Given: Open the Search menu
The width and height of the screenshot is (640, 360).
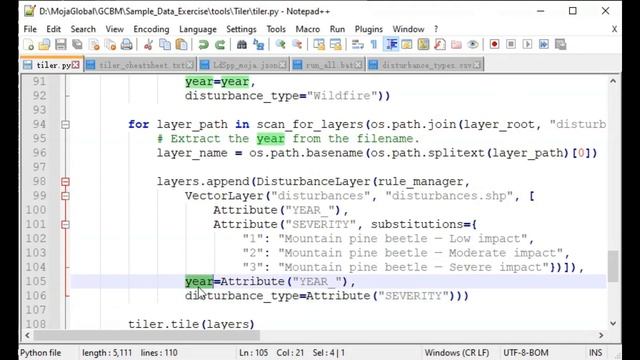Looking at the screenshot, I should tap(83, 29).
